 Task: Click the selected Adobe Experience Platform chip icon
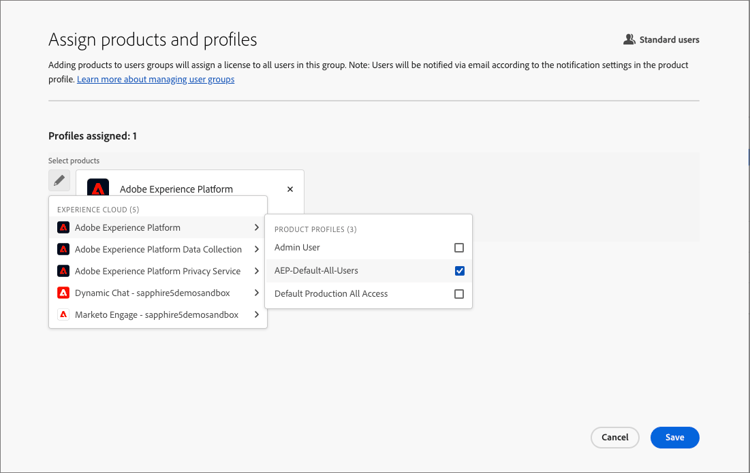point(98,188)
